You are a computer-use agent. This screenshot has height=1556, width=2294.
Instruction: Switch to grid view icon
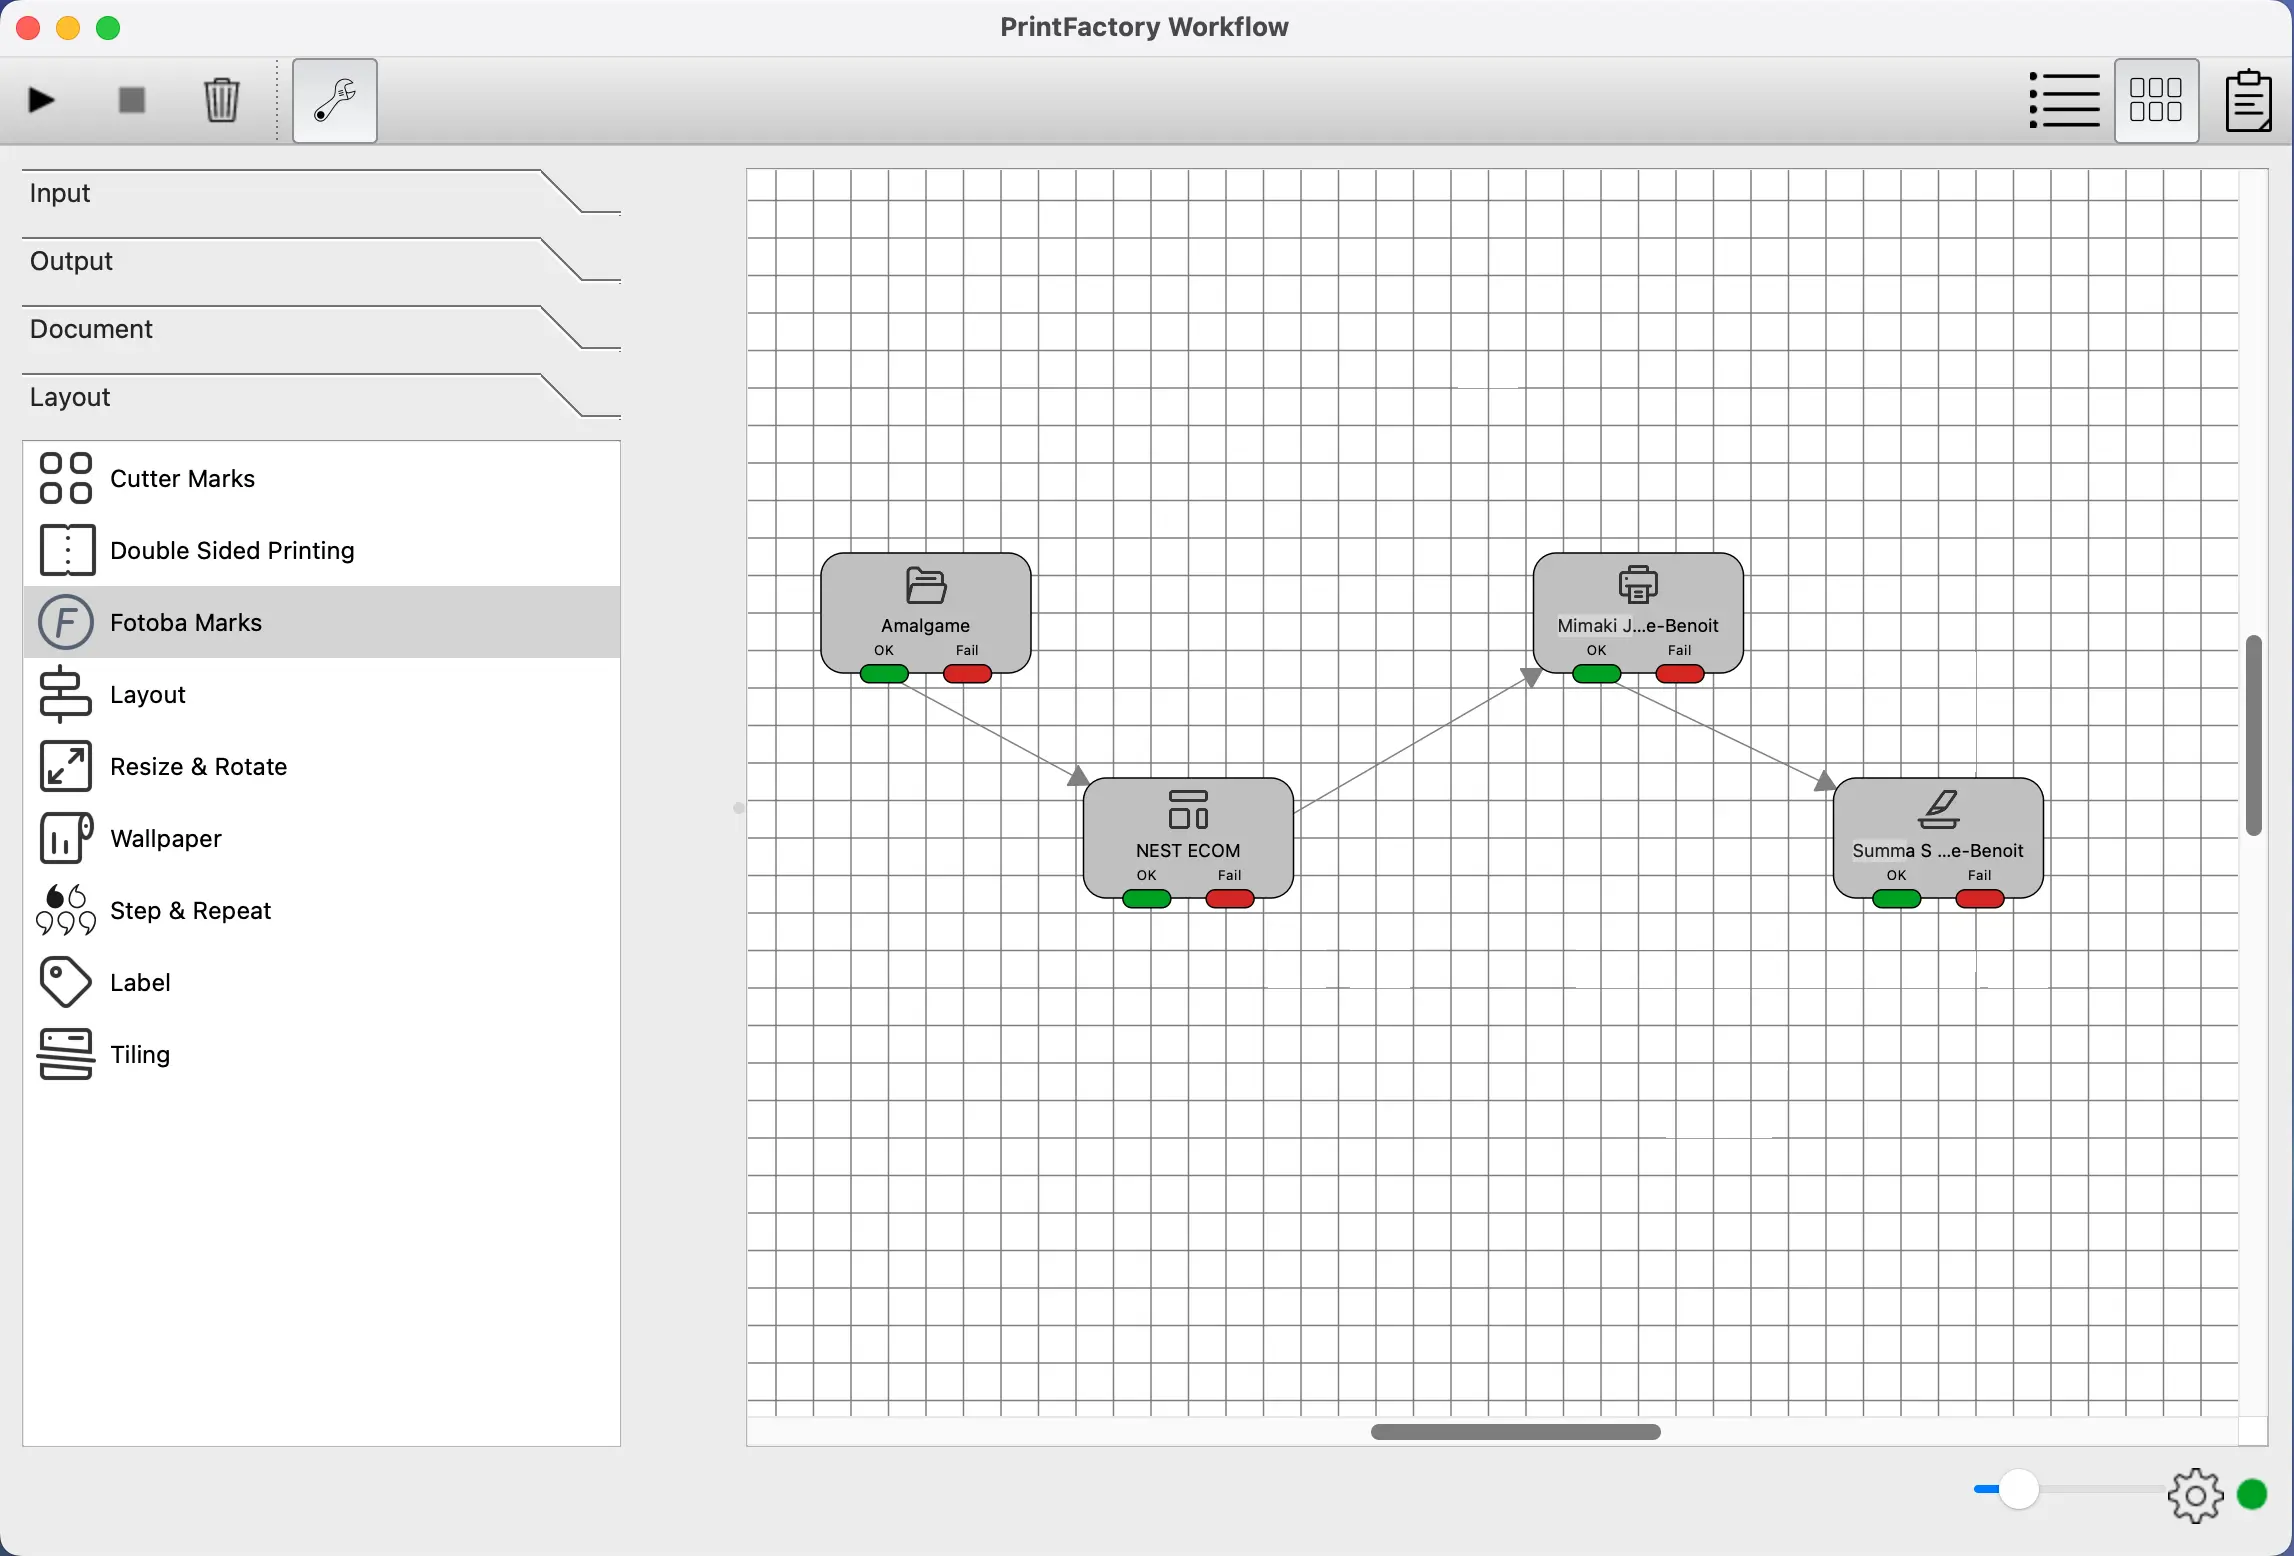tap(2156, 100)
